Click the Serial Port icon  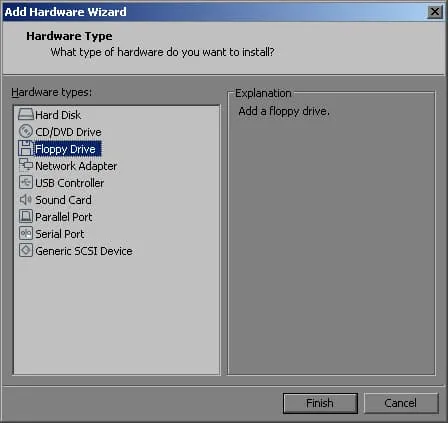pyautogui.click(x=26, y=233)
